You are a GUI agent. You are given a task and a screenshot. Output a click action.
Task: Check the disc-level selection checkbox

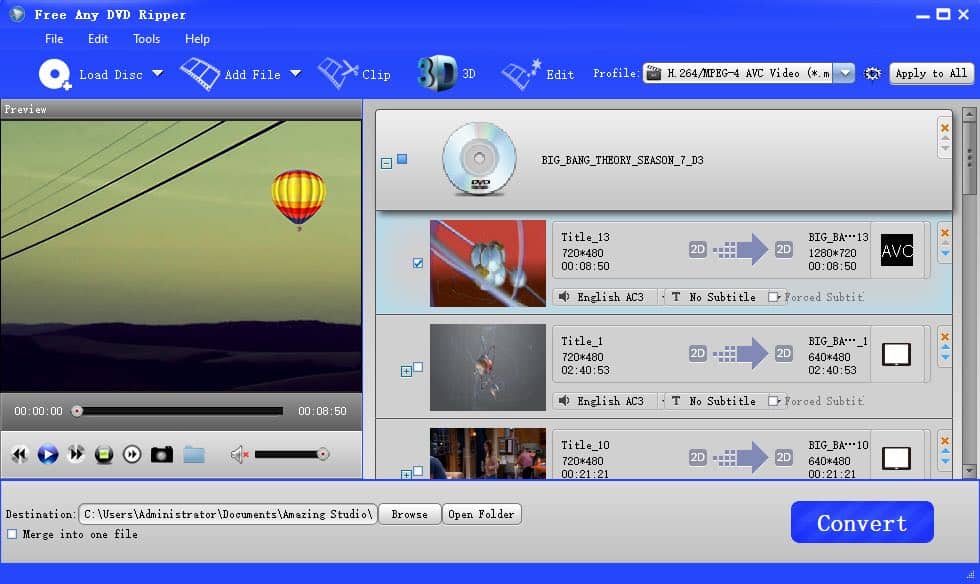(403, 158)
